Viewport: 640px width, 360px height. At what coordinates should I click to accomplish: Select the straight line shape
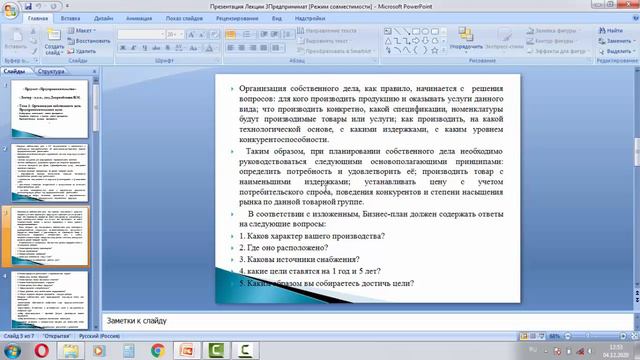click(397, 31)
